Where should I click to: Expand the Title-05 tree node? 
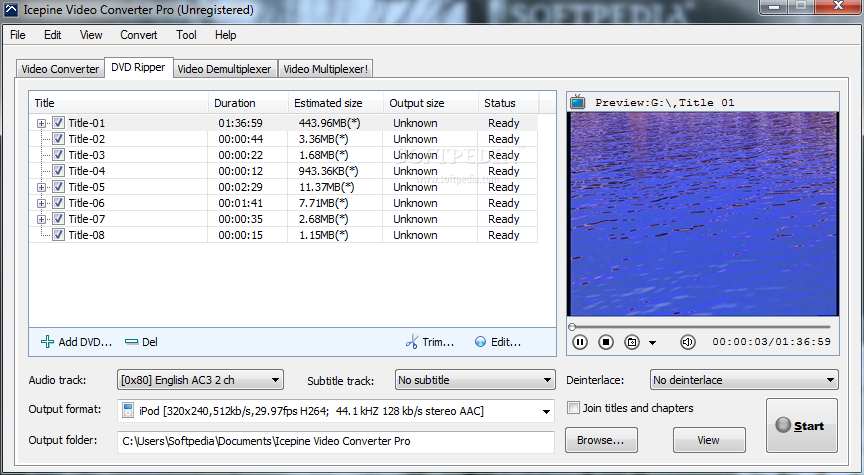(x=41, y=187)
